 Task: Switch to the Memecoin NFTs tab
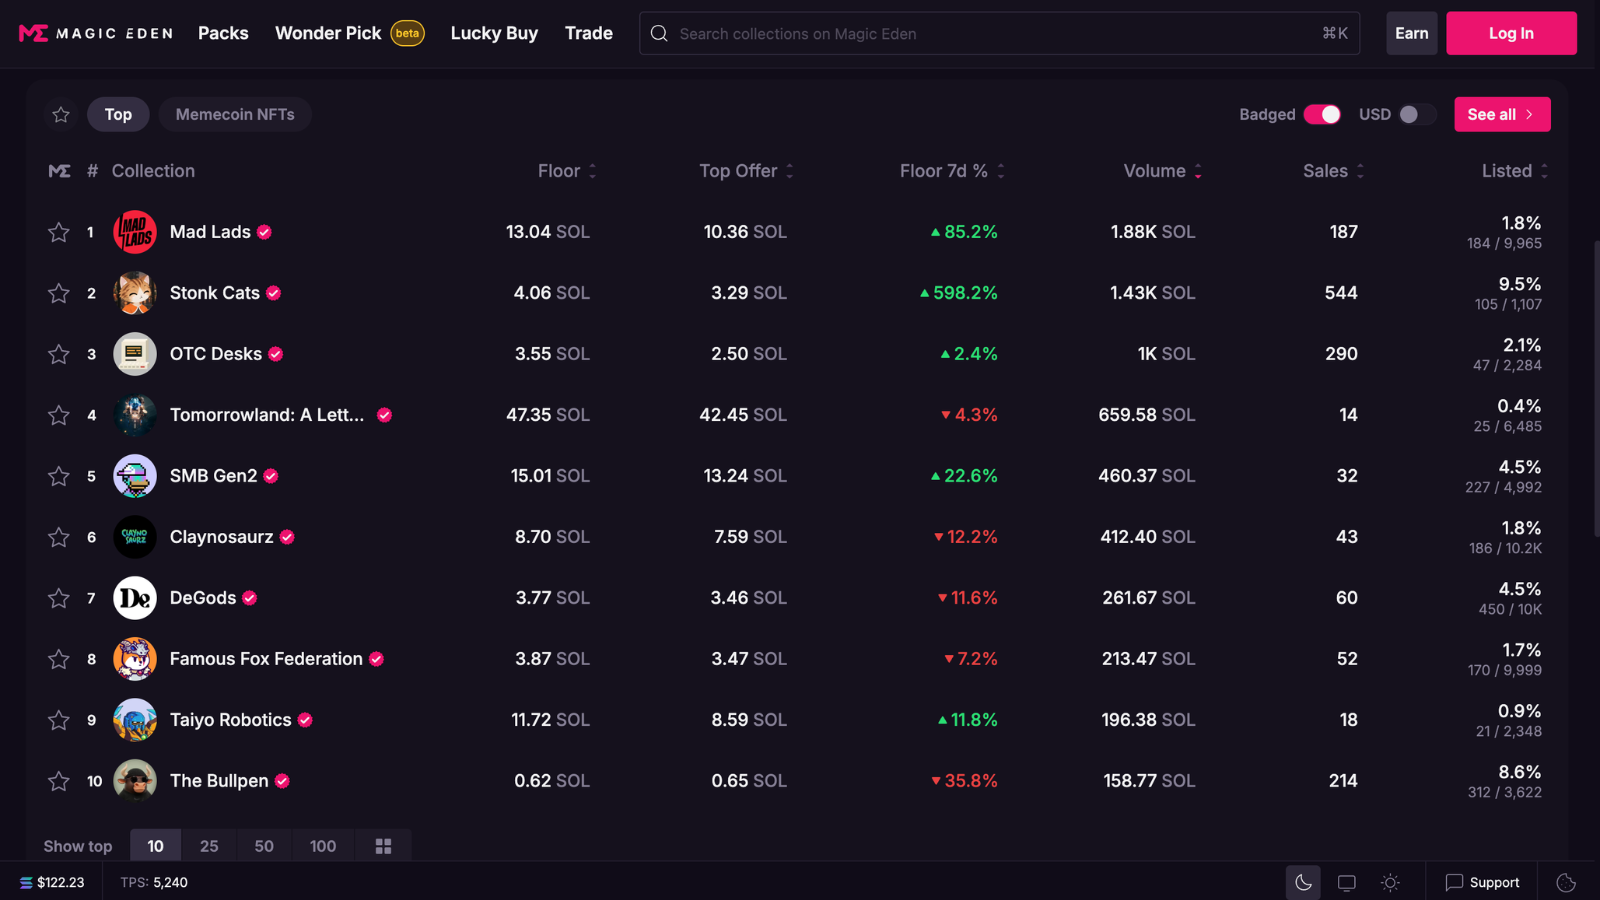[x=235, y=114]
